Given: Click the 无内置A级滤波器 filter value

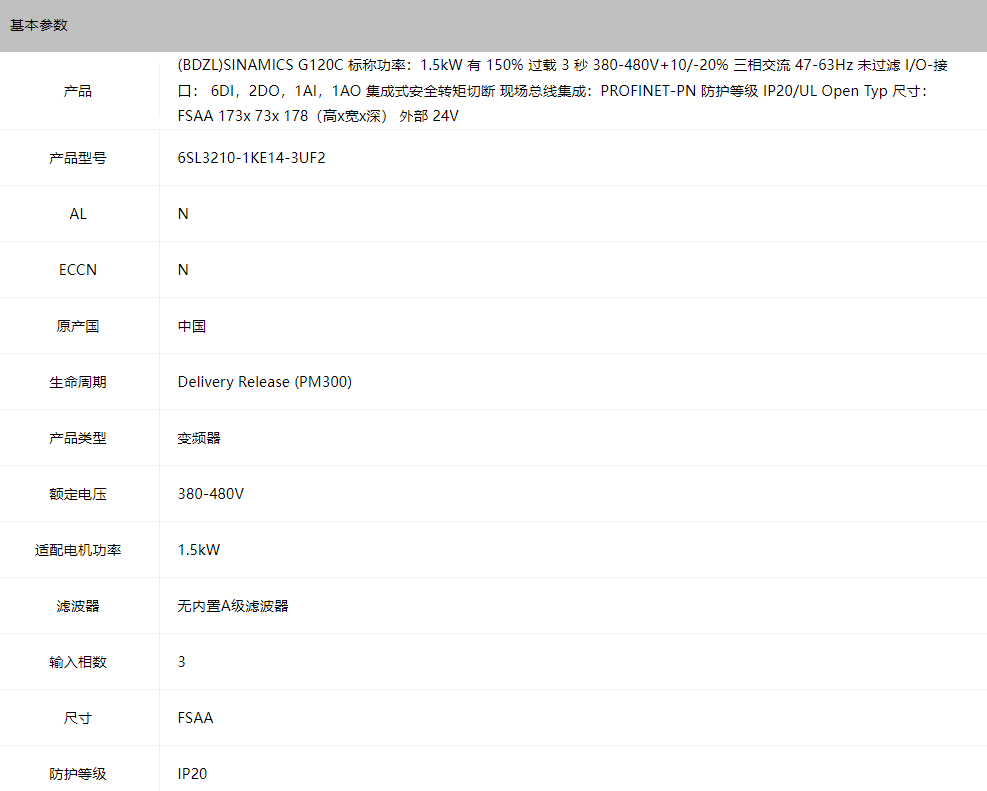Looking at the screenshot, I should point(233,606).
